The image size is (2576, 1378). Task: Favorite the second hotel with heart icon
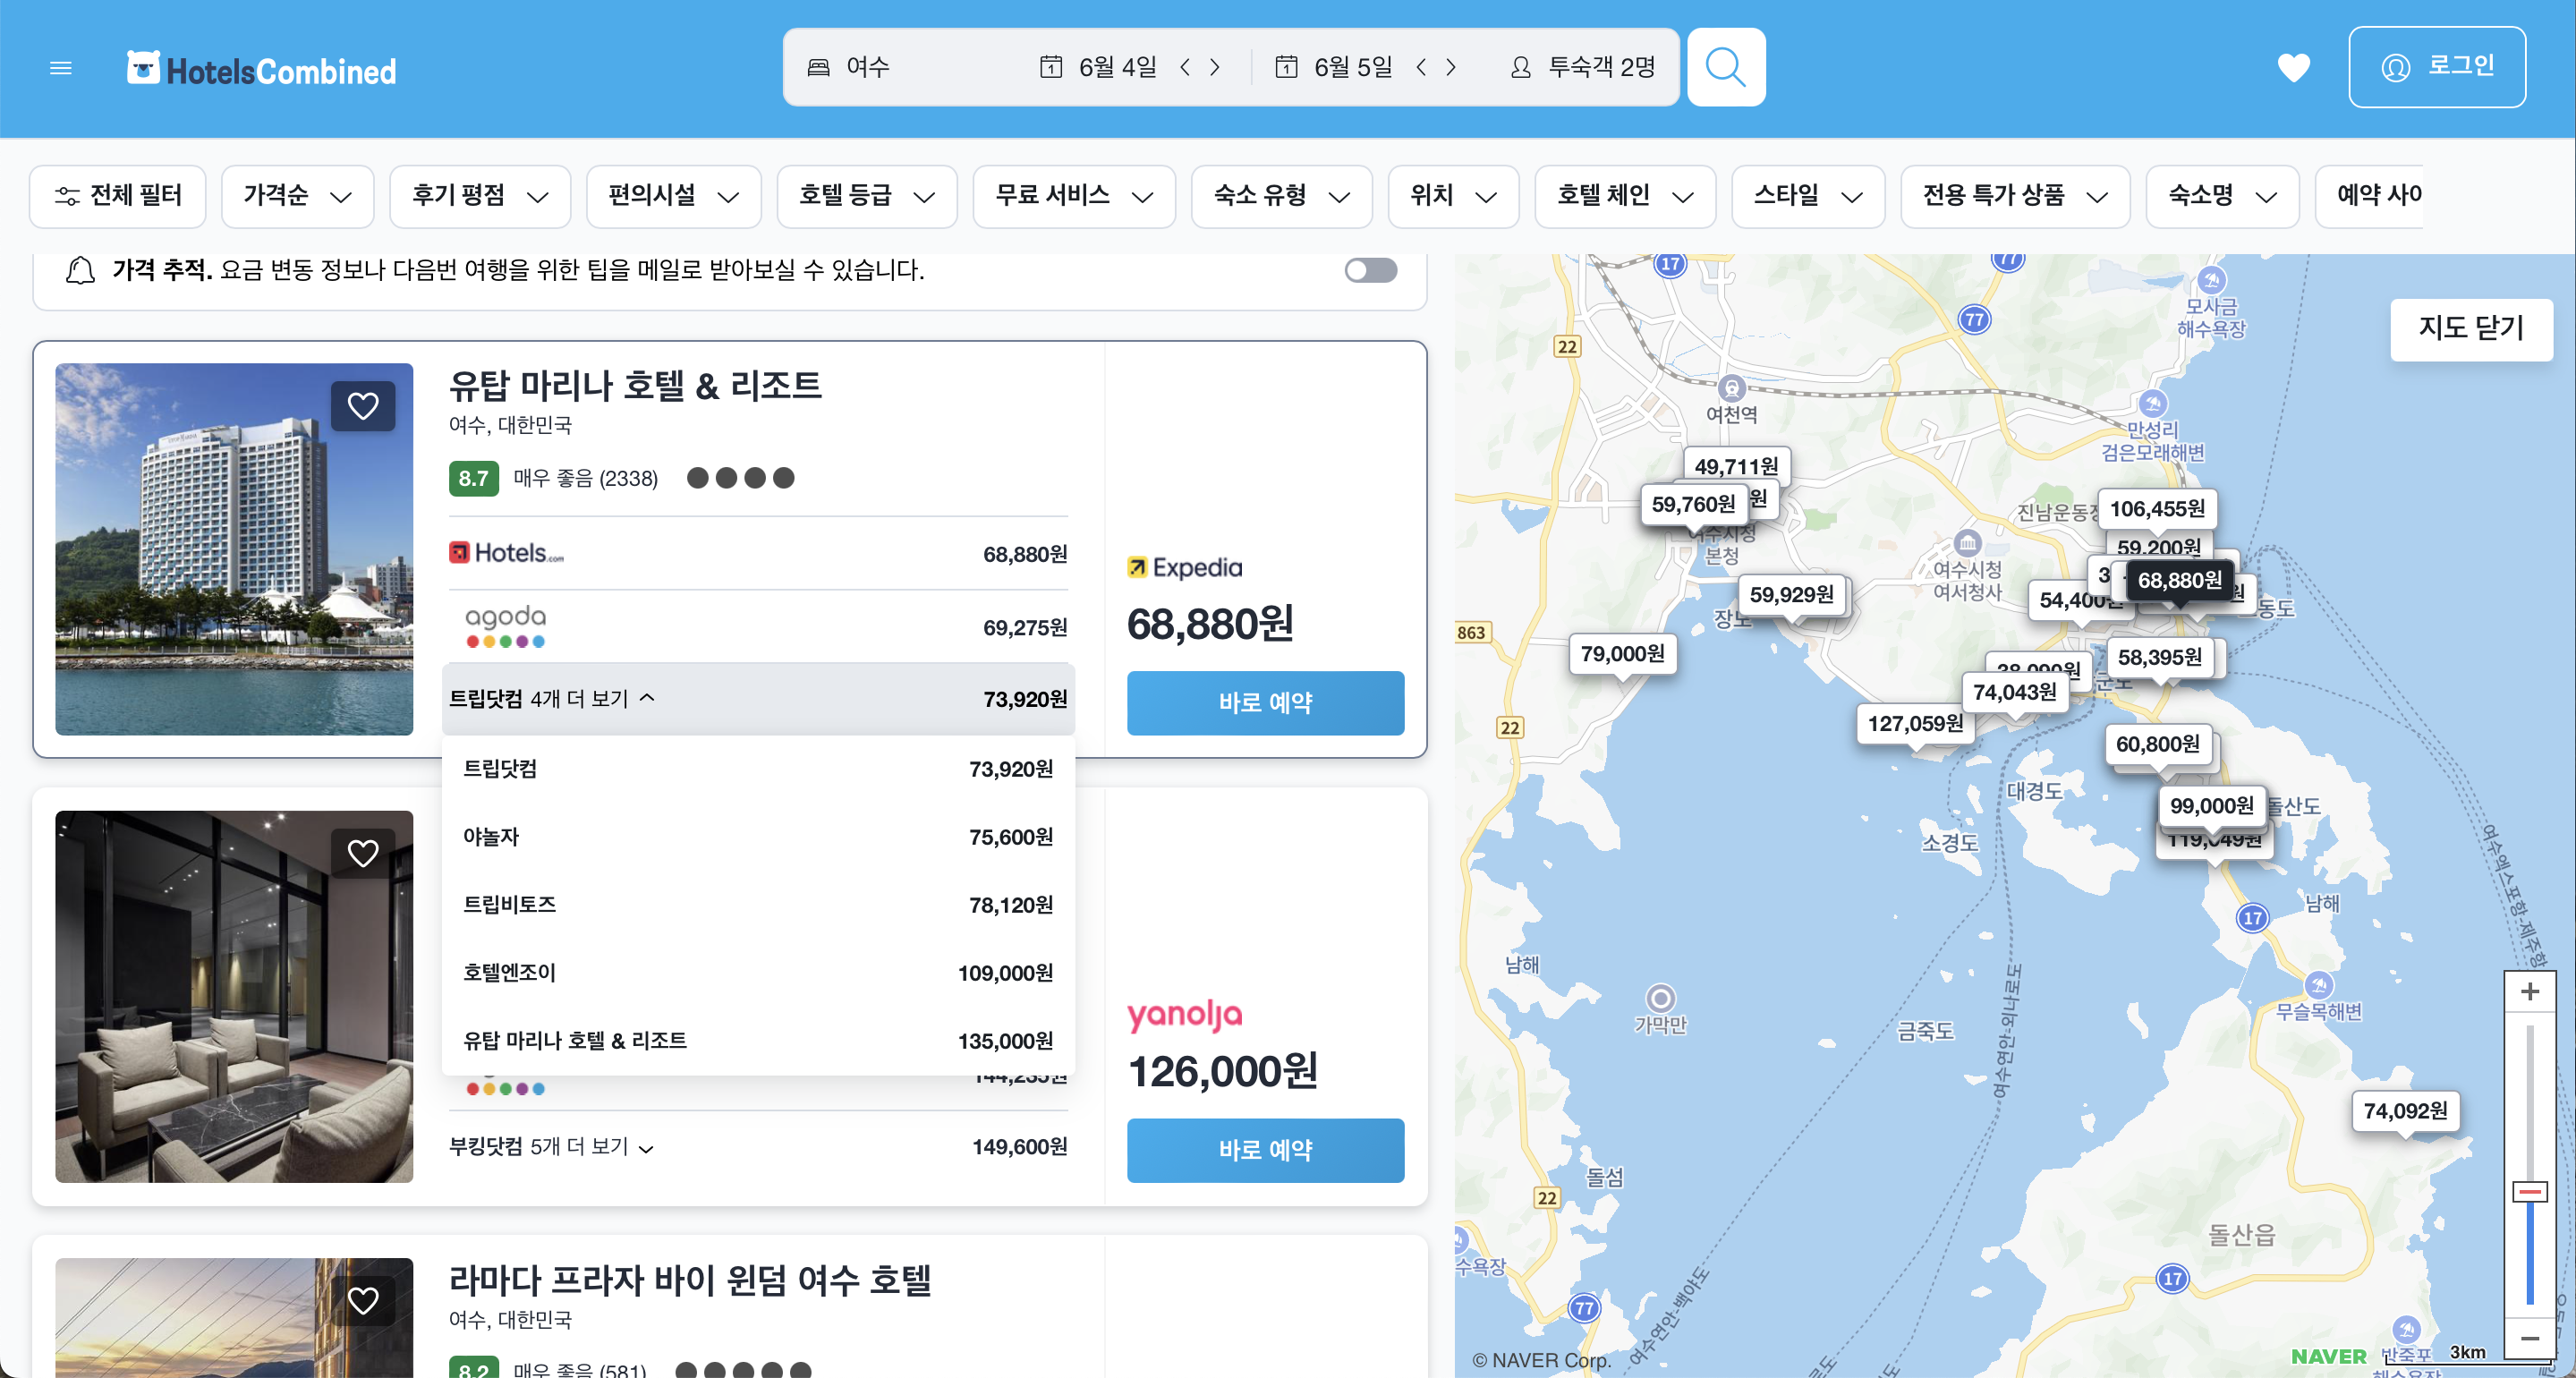(x=363, y=853)
